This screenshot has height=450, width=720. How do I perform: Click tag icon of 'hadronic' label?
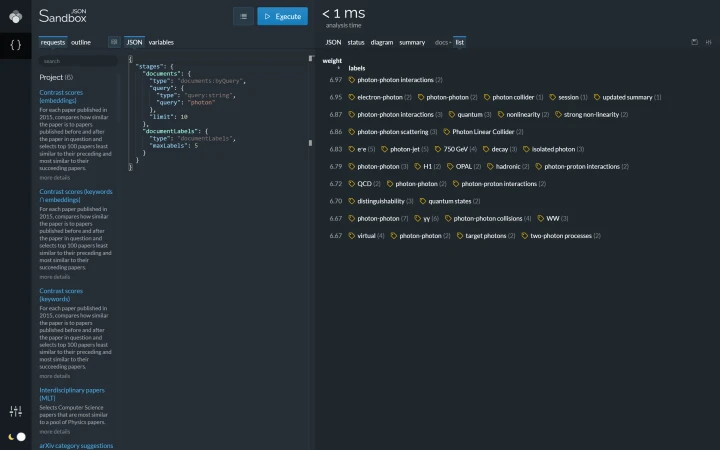click(x=490, y=167)
